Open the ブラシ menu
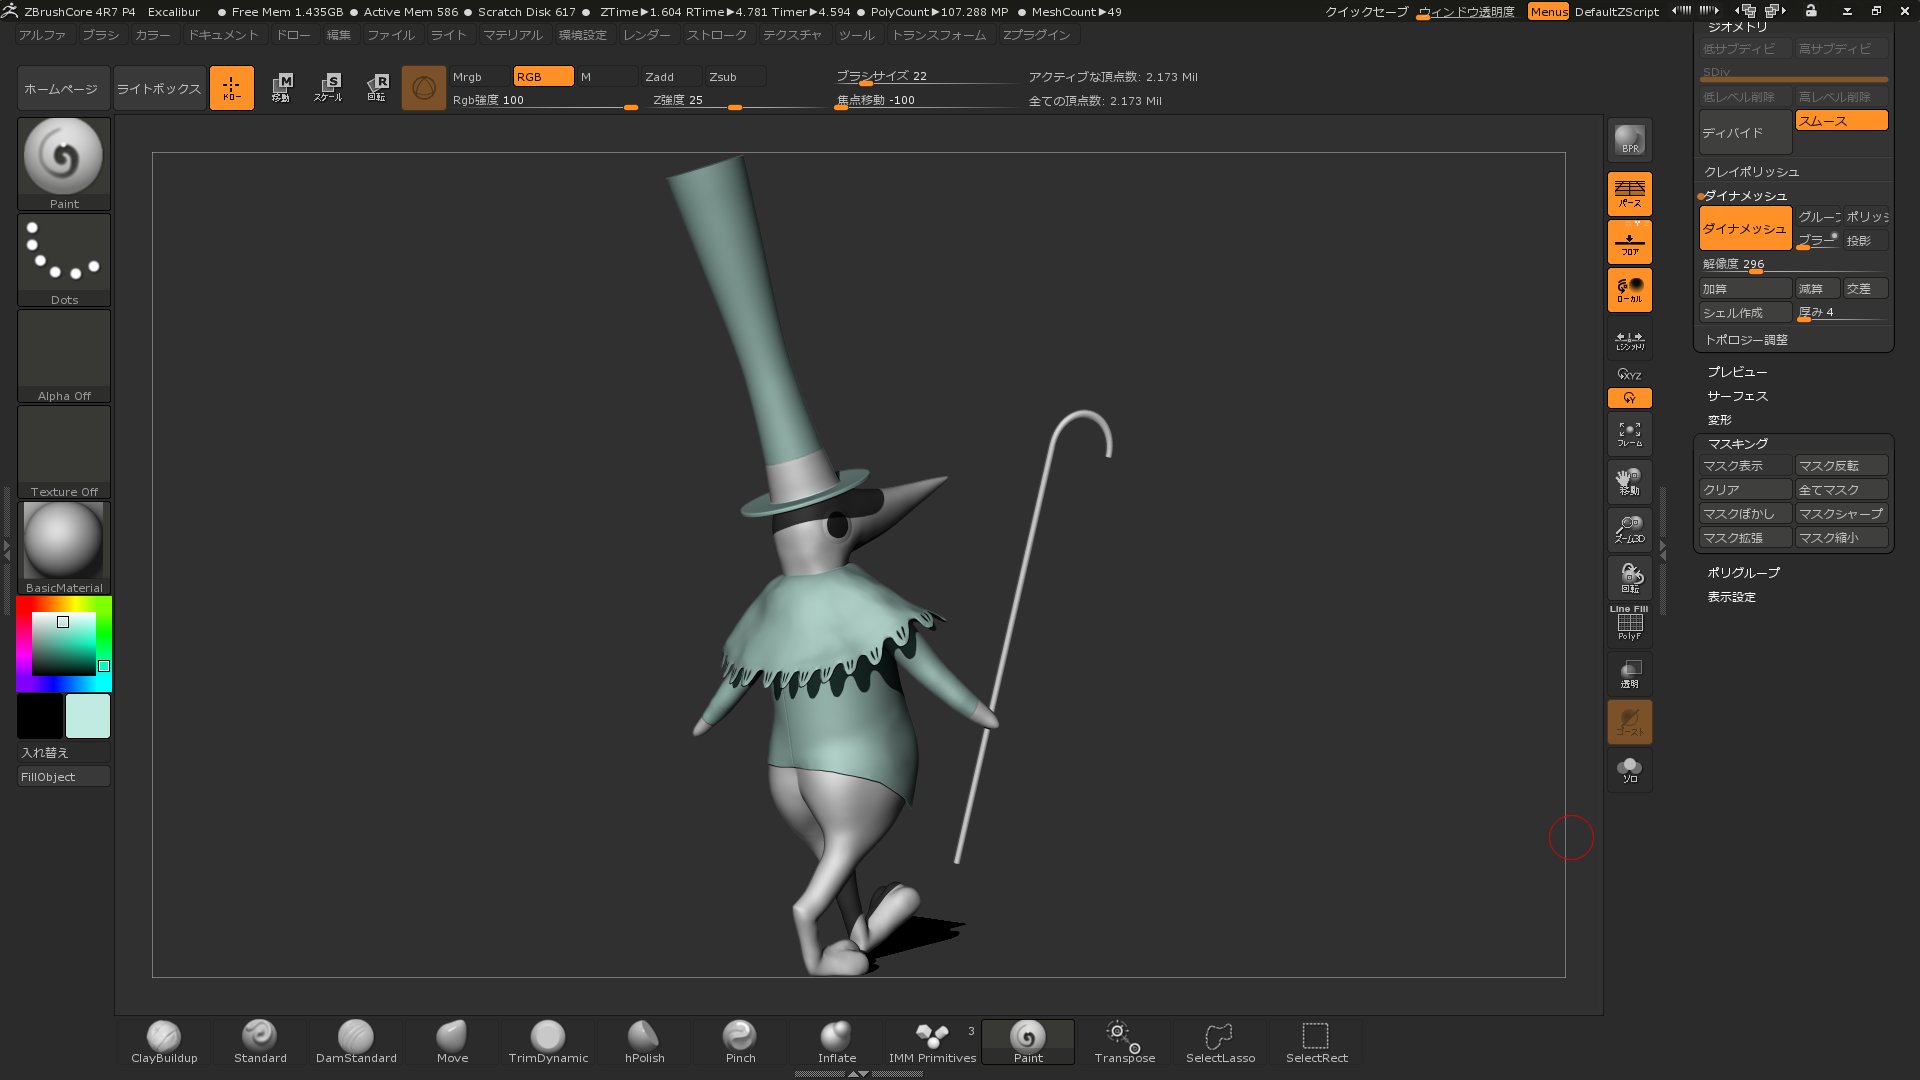 100,35
